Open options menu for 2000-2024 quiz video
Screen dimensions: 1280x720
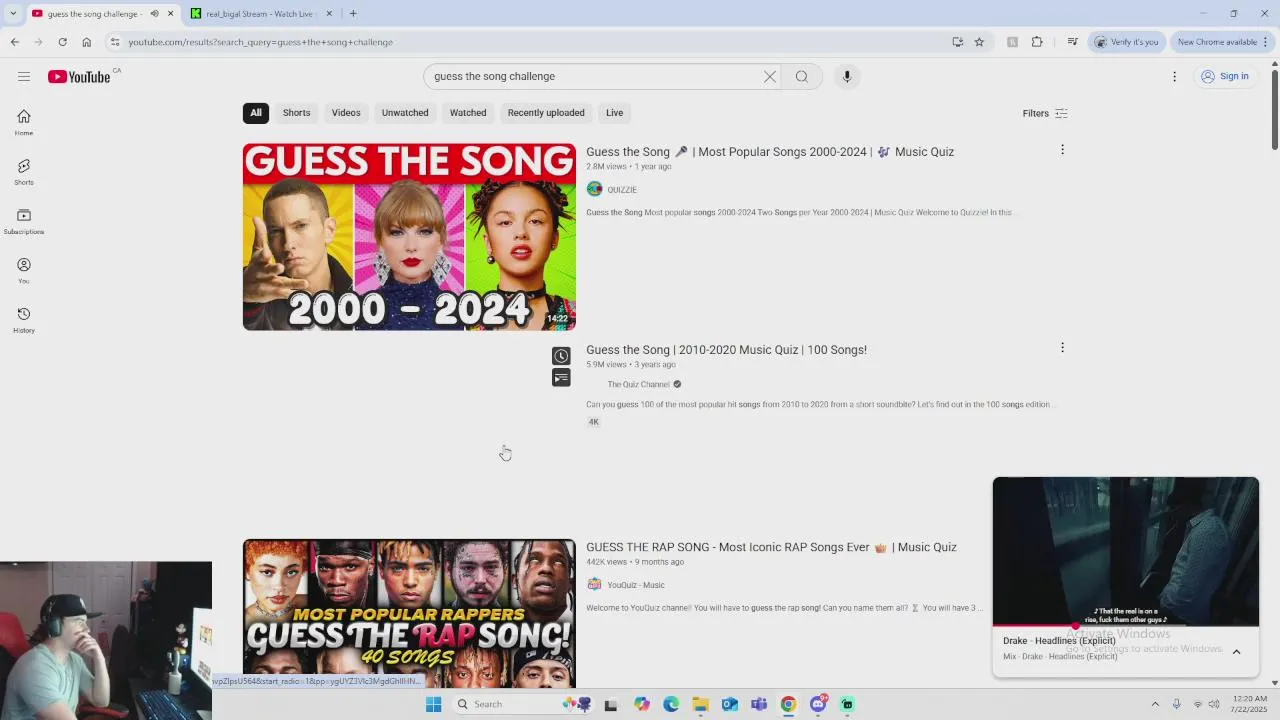coord(1062,150)
